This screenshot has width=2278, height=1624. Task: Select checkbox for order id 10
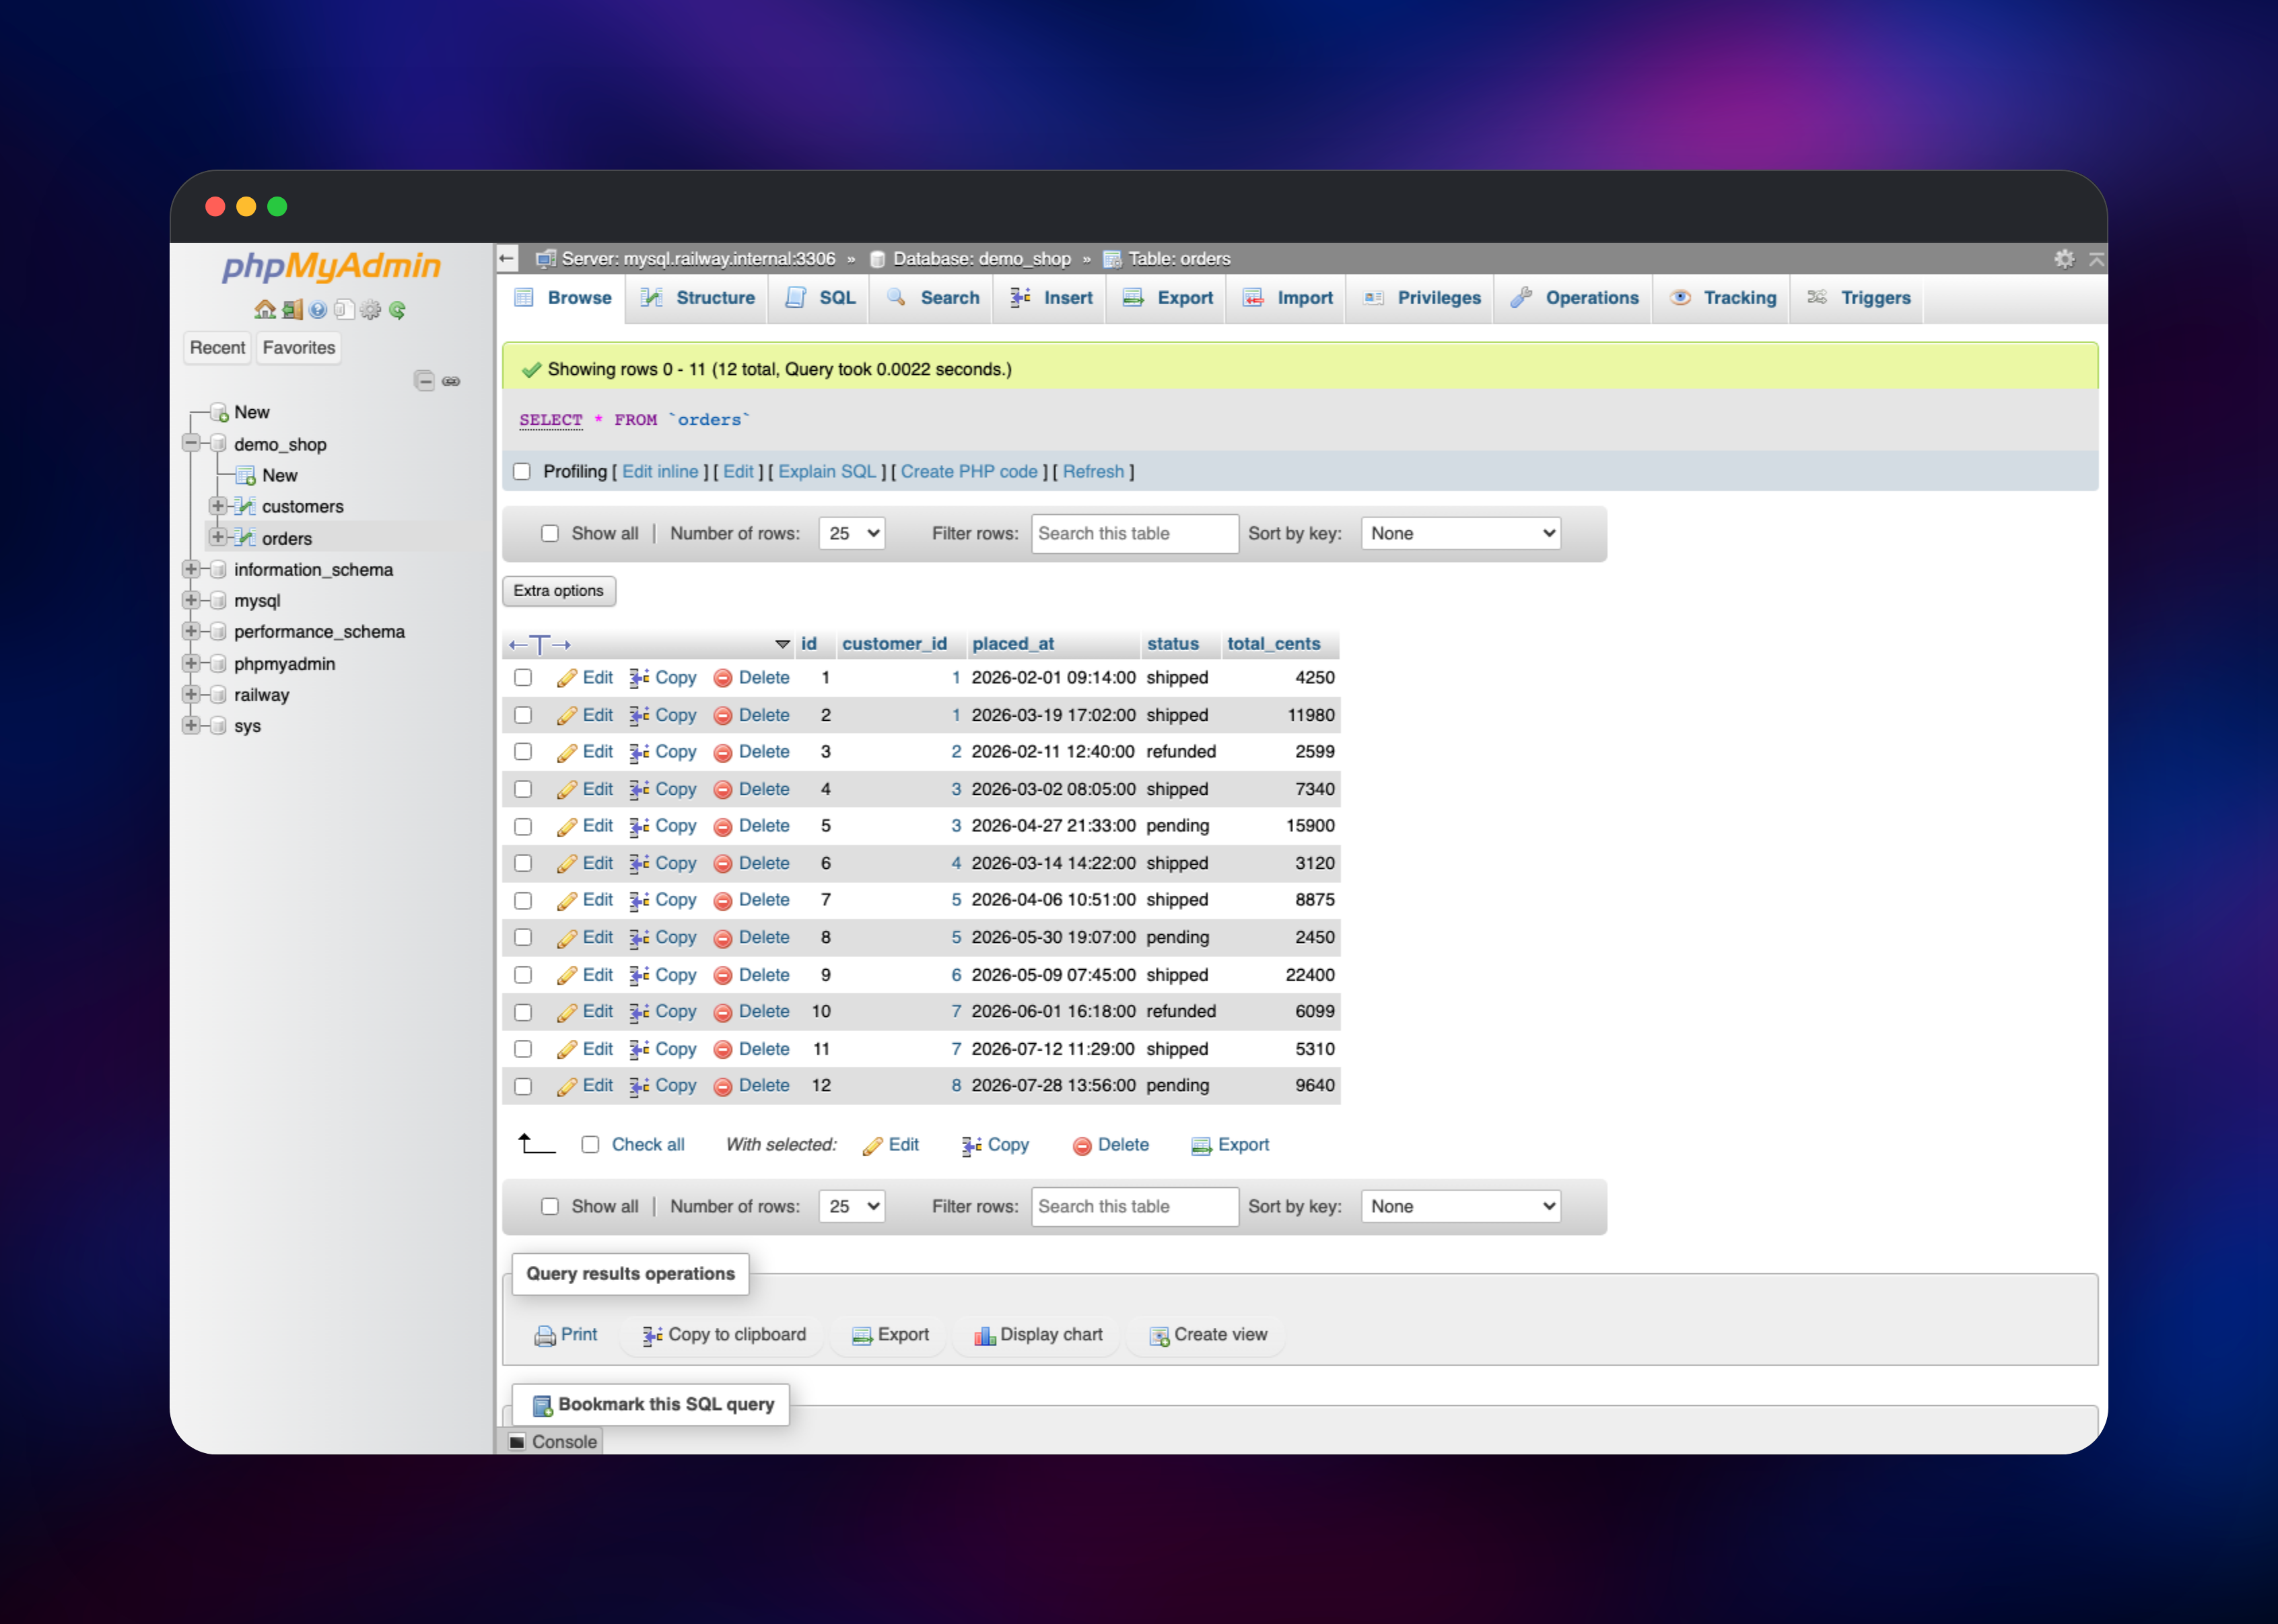pyautogui.click(x=523, y=1012)
